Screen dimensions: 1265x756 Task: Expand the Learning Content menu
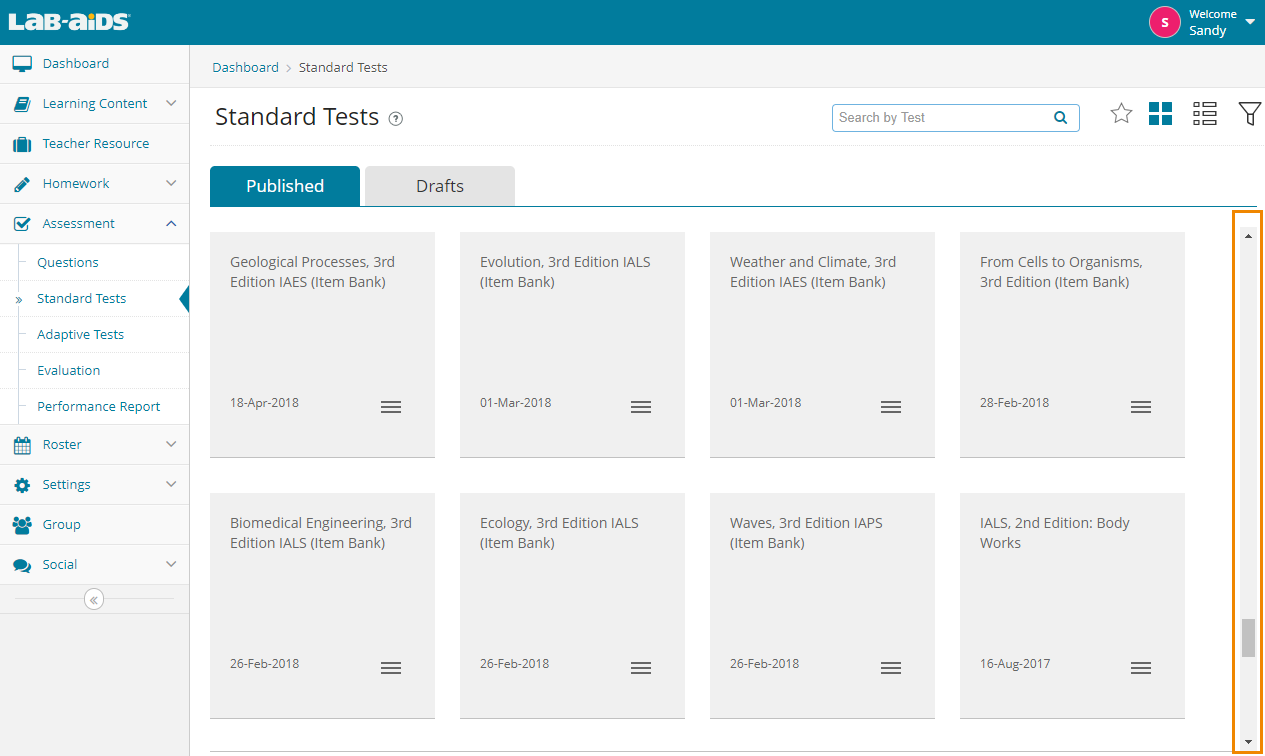[171, 103]
